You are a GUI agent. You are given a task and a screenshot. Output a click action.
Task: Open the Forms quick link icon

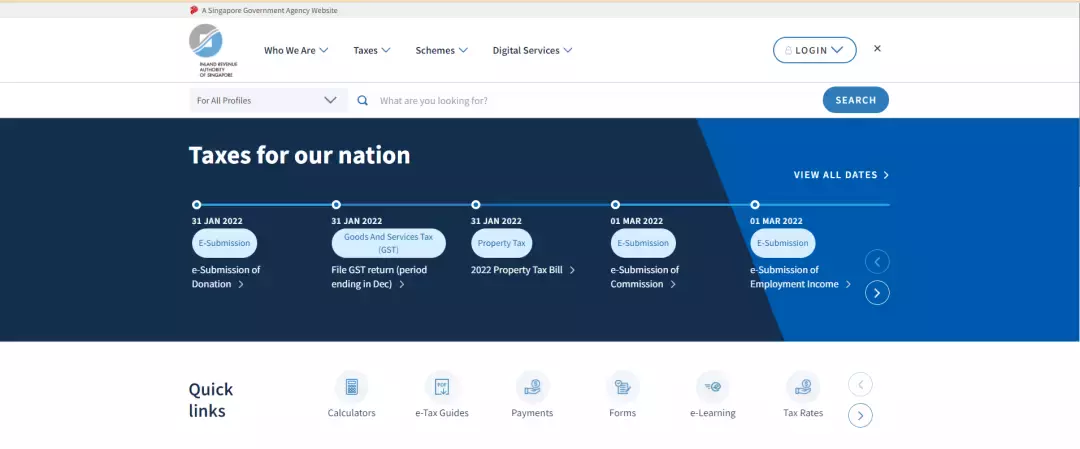click(x=622, y=387)
